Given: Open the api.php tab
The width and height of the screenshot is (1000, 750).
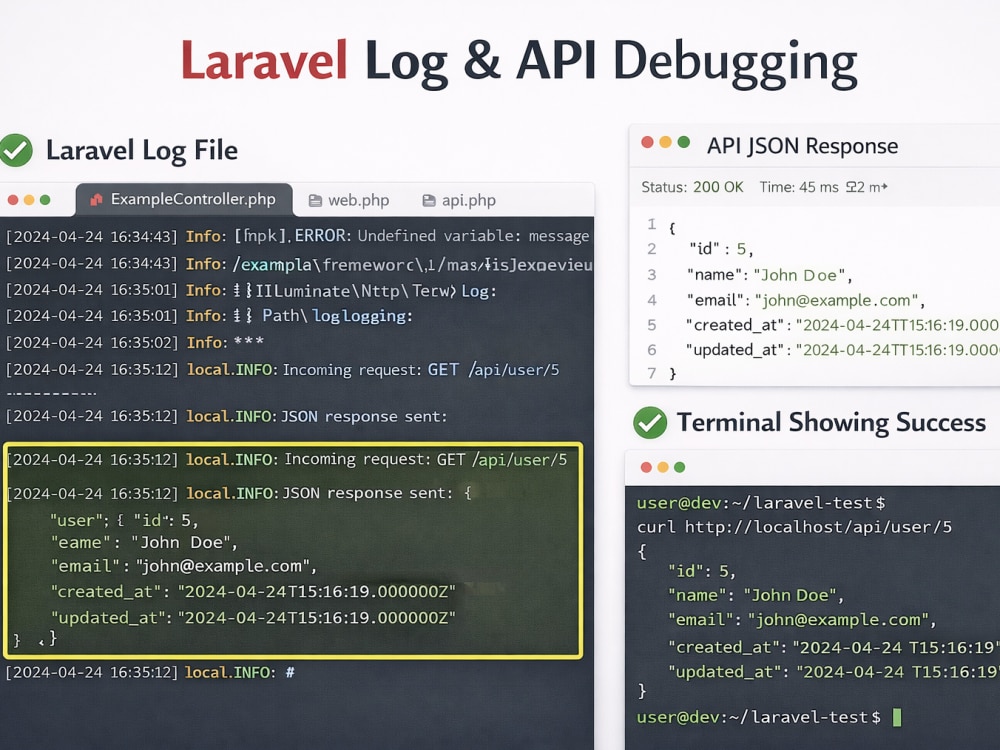Looking at the screenshot, I should point(459,200).
